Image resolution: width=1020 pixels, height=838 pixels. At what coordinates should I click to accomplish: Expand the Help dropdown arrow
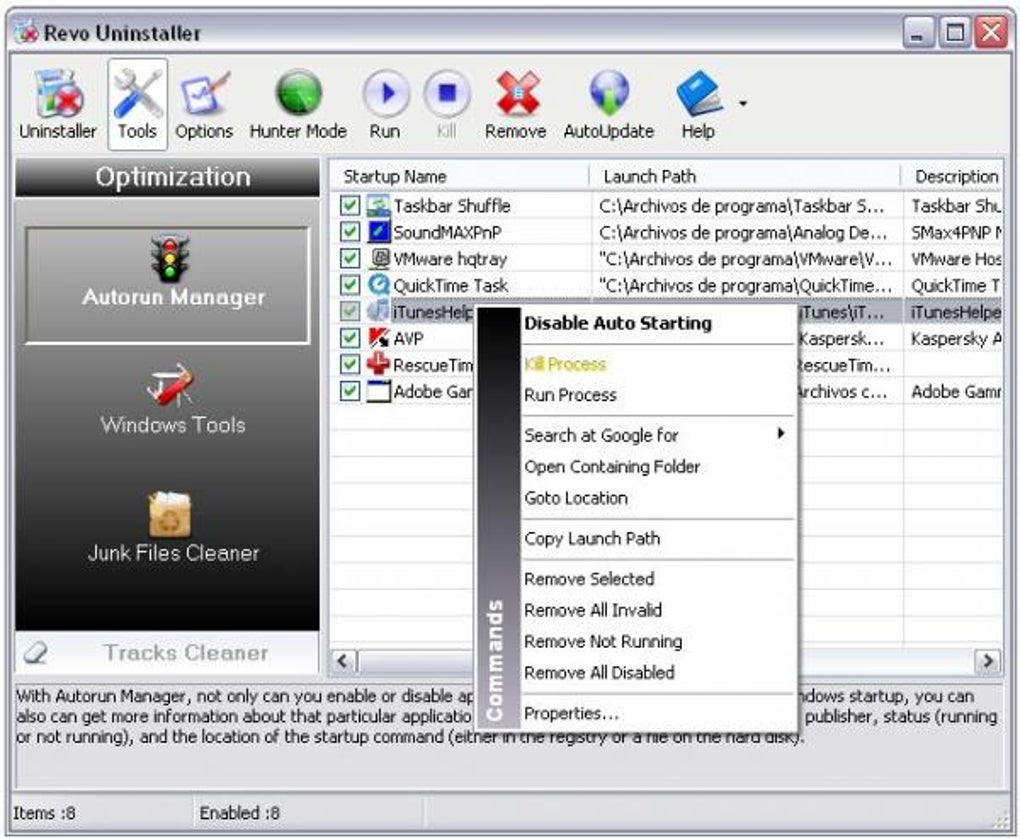(743, 103)
